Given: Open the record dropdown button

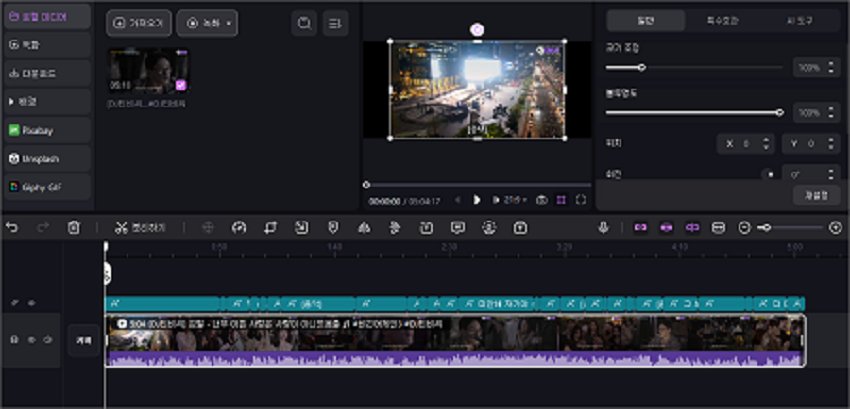Looking at the screenshot, I should (x=207, y=23).
